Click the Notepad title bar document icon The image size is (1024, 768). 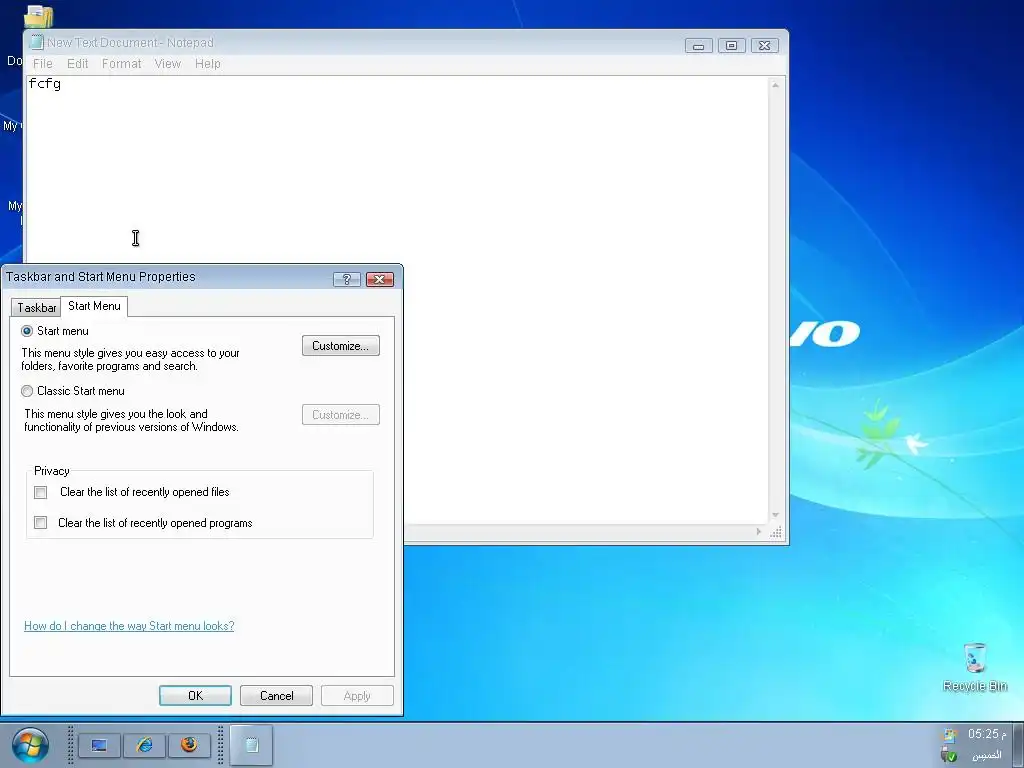point(37,42)
